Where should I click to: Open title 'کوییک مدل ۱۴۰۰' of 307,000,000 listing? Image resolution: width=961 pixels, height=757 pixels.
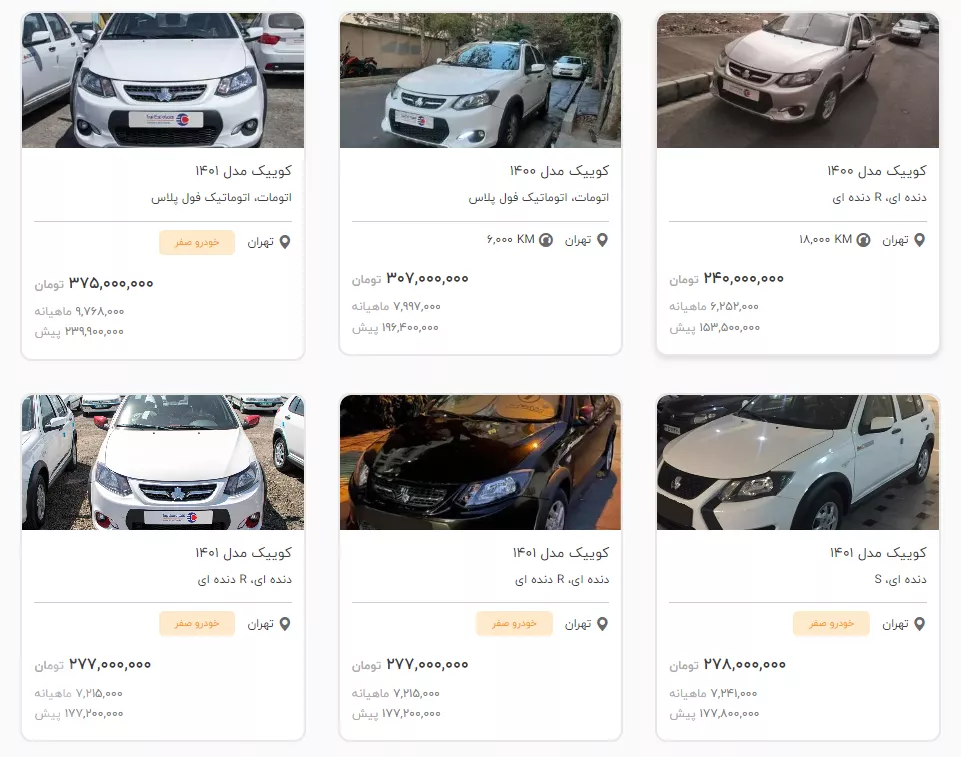pos(560,171)
